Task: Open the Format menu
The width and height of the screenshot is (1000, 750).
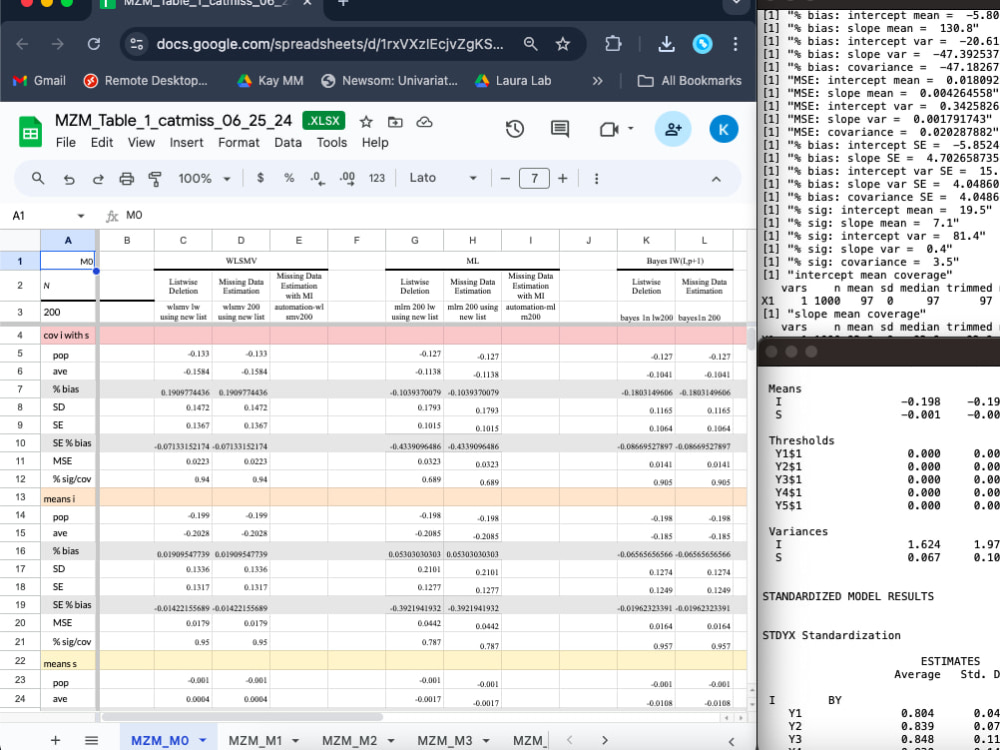Action: 239,142
